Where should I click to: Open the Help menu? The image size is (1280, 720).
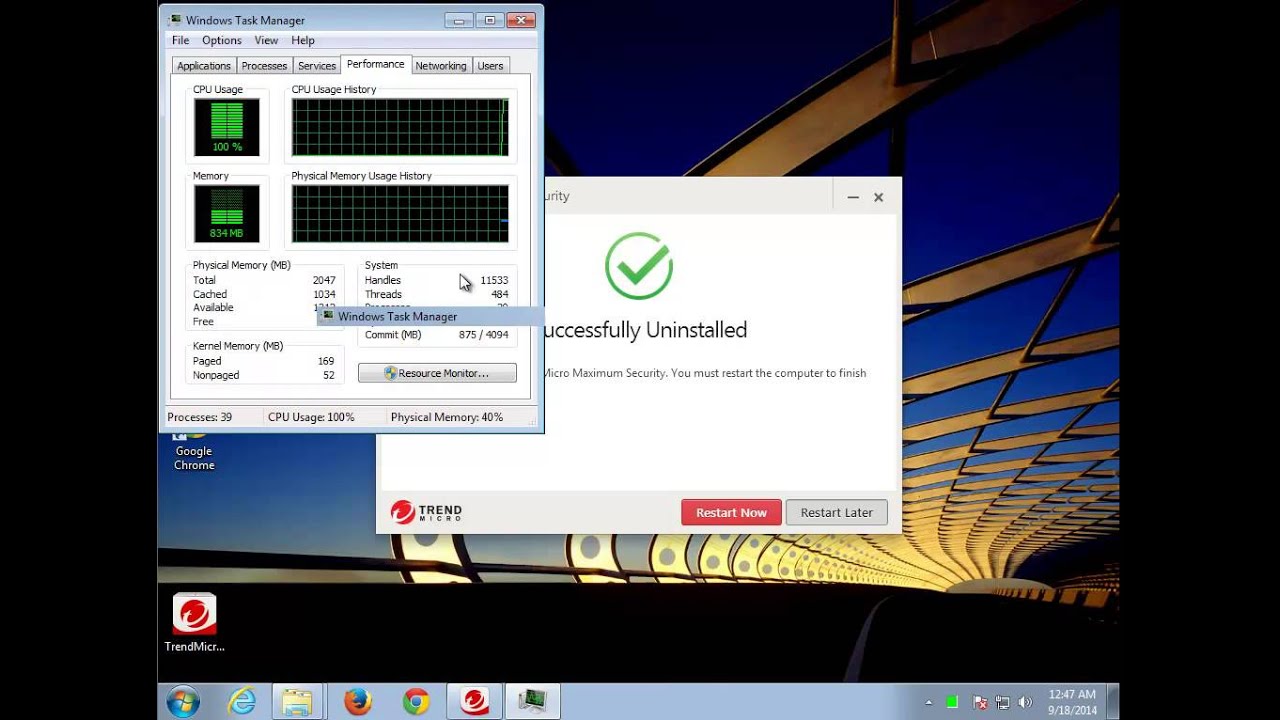[x=303, y=40]
